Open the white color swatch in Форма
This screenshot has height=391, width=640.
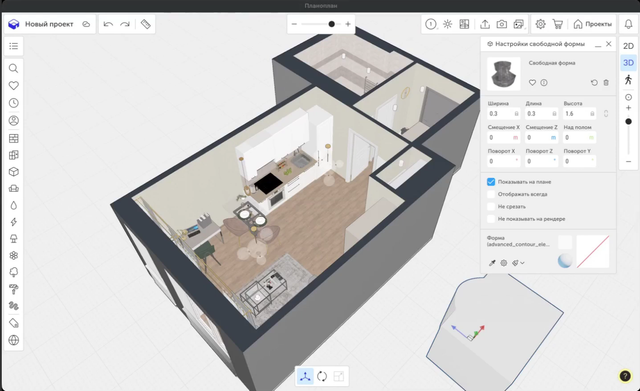click(x=565, y=242)
